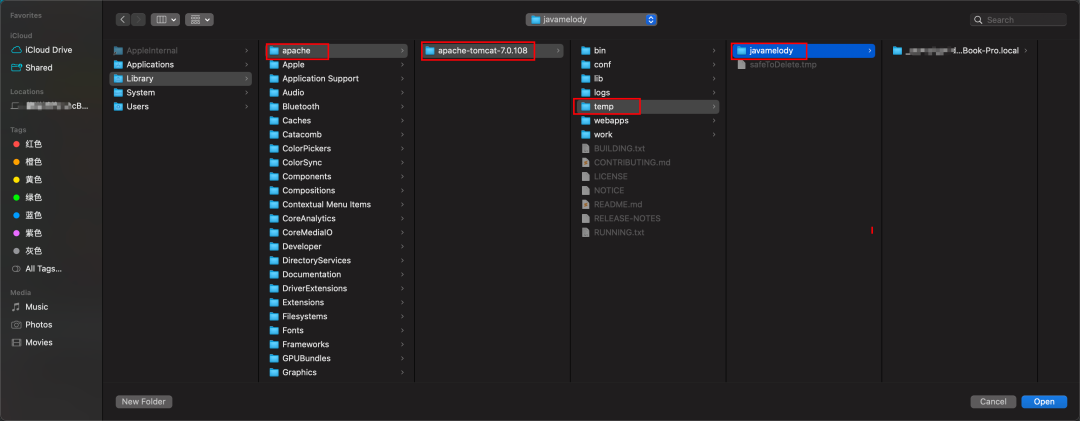This screenshot has width=1080, height=421.
Task: Select the webapps folder
Action: (647, 121)
